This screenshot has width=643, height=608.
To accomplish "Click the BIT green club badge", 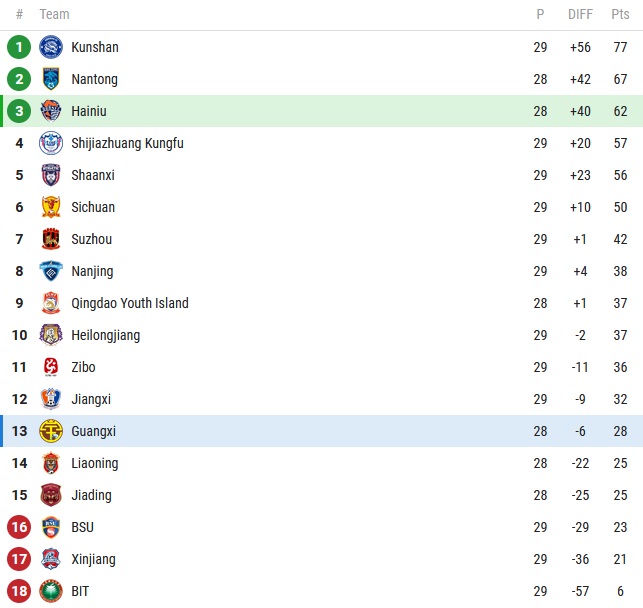I will pos(50,591).
